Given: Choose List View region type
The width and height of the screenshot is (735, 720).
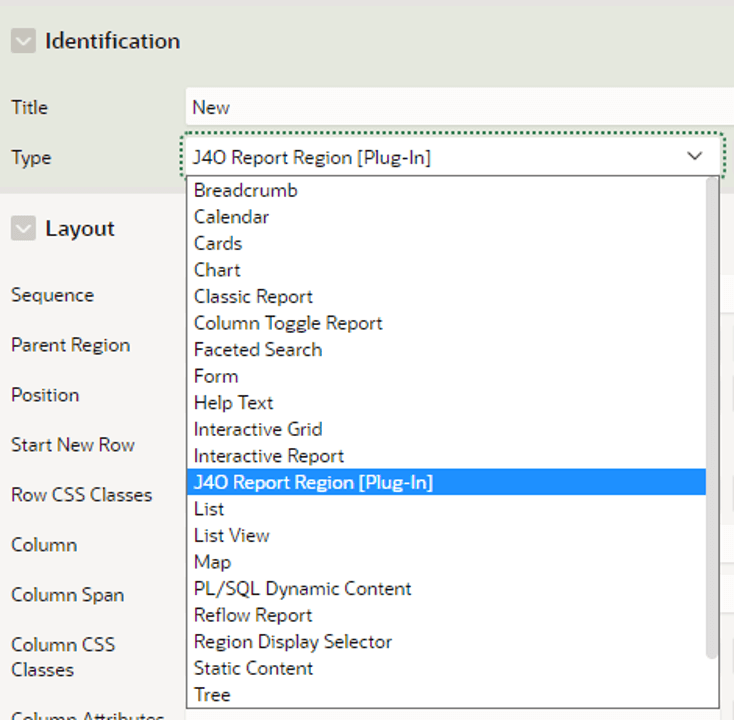Looking at the screenshot, I should click(x=446, y=535).
